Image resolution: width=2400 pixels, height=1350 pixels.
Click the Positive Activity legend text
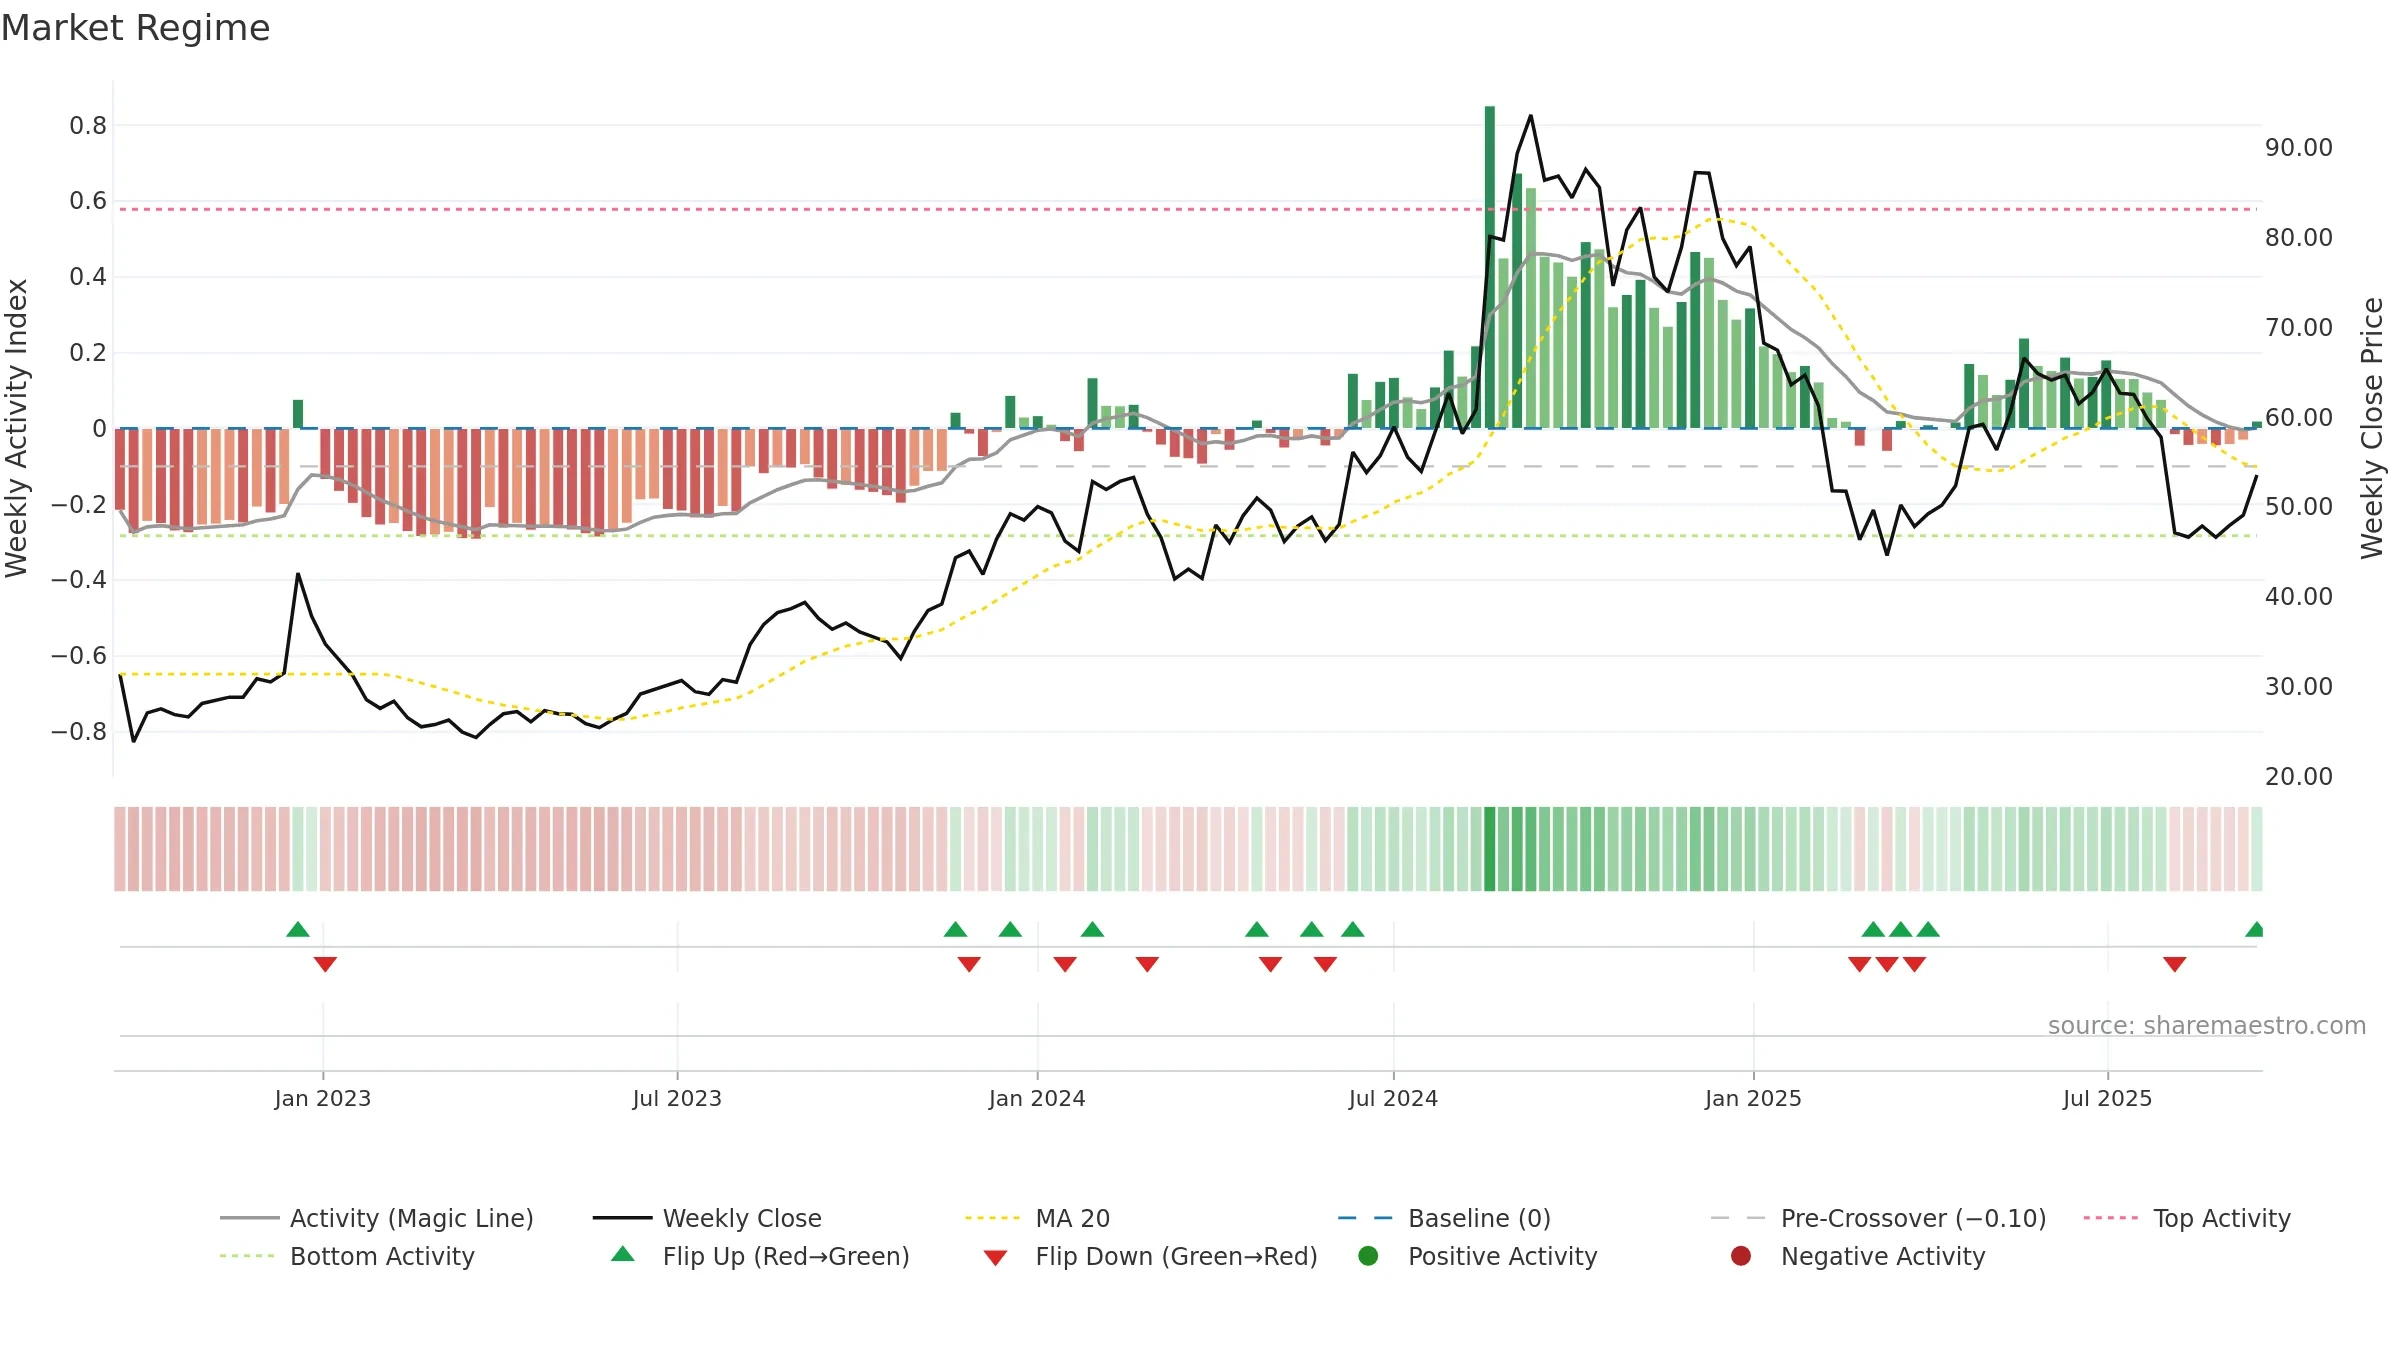(1503, 1256)
